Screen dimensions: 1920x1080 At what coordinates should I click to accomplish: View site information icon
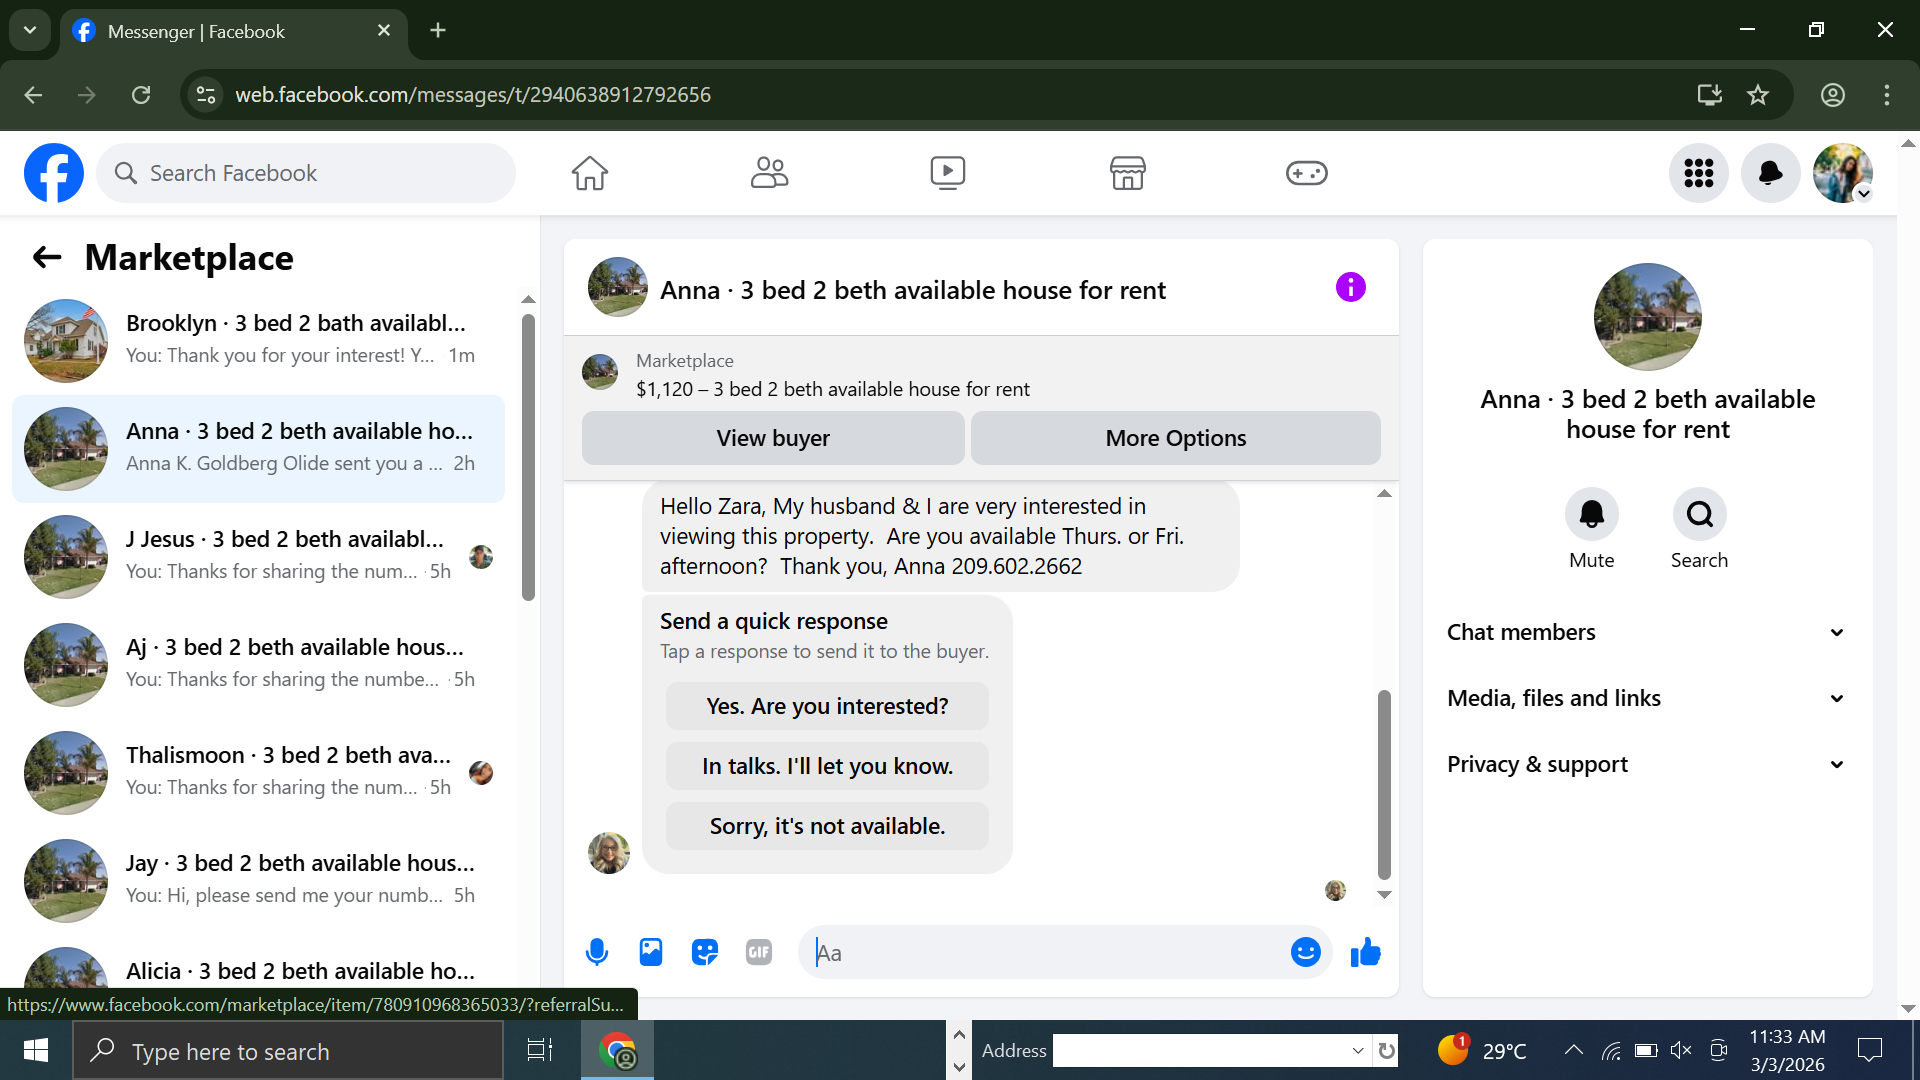tap(206, 95)
